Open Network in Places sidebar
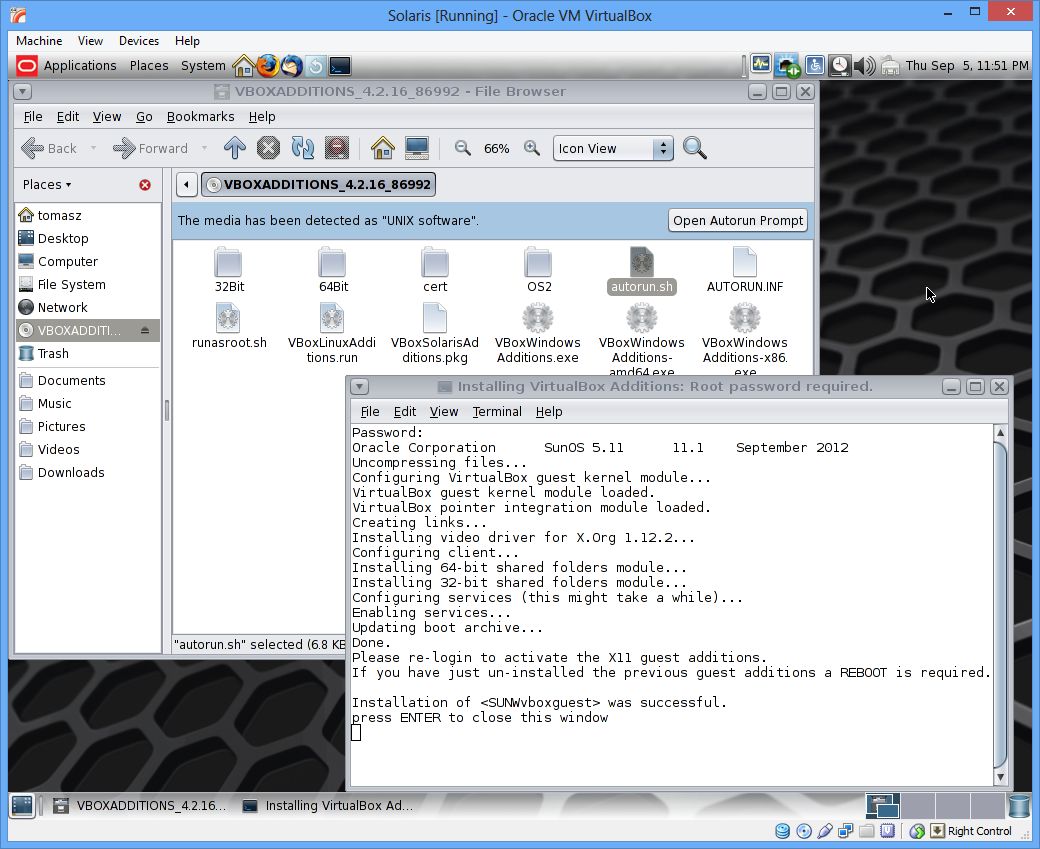1040x849 pixels. [x=62, y=308]
